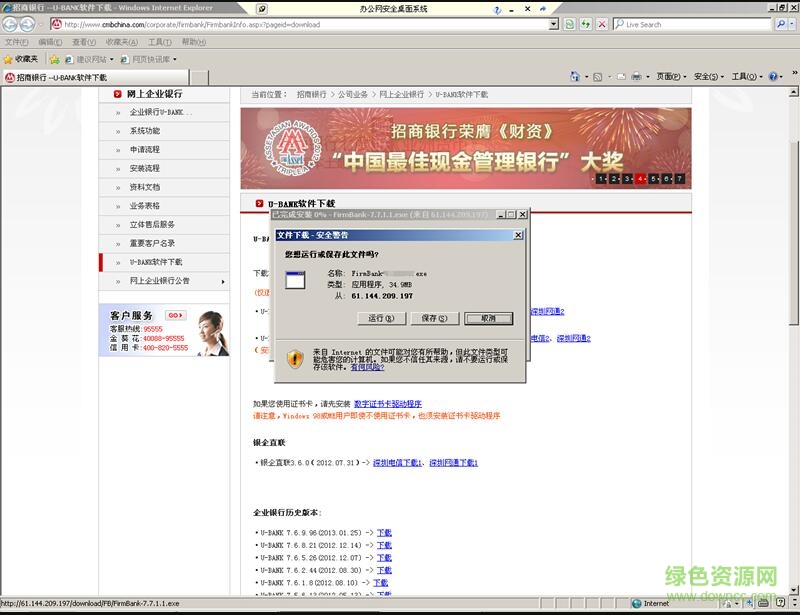This screenshot has width=800, height=615.
Task: Click the 保存(S) button in download dialog
Action: coord(435,318)
